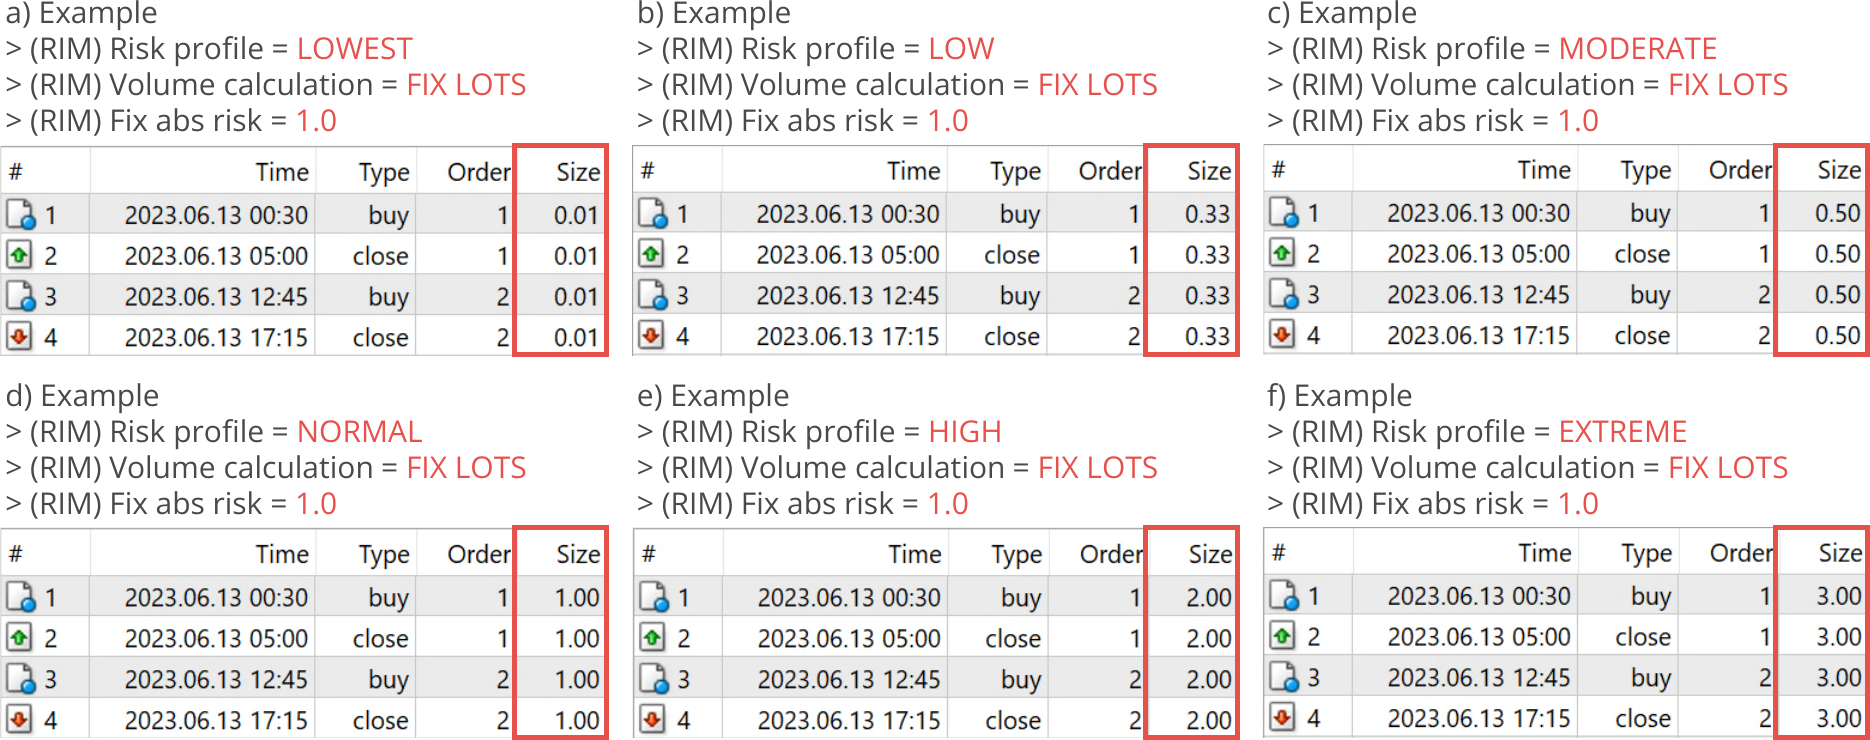Click the green up-arrow close icon in the HIGH table
Viewport: 1870px width, 740px height.
(652, 637)
